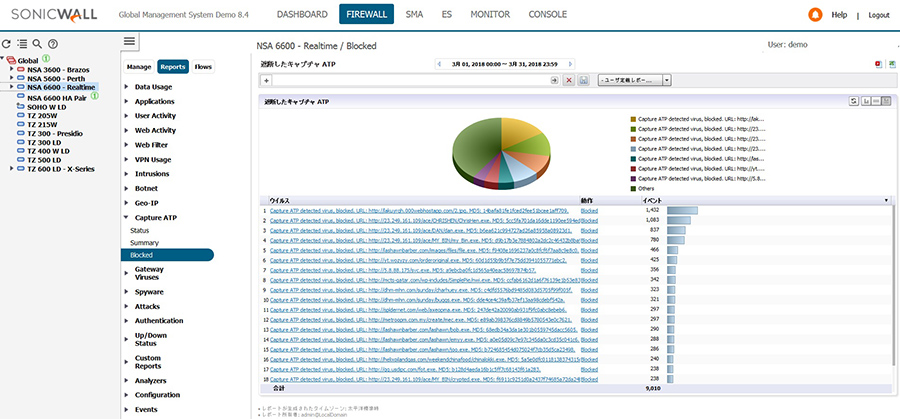Open the MONITOR top menu
This screenshot has width=900, height=419.
(490, 14)
